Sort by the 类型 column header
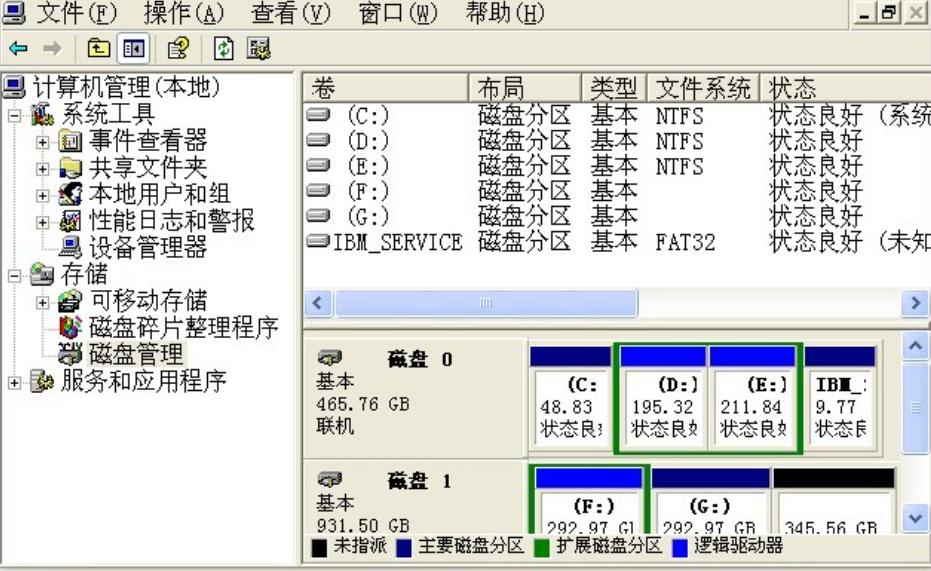The image size is (931, 571). pos(614,88)
